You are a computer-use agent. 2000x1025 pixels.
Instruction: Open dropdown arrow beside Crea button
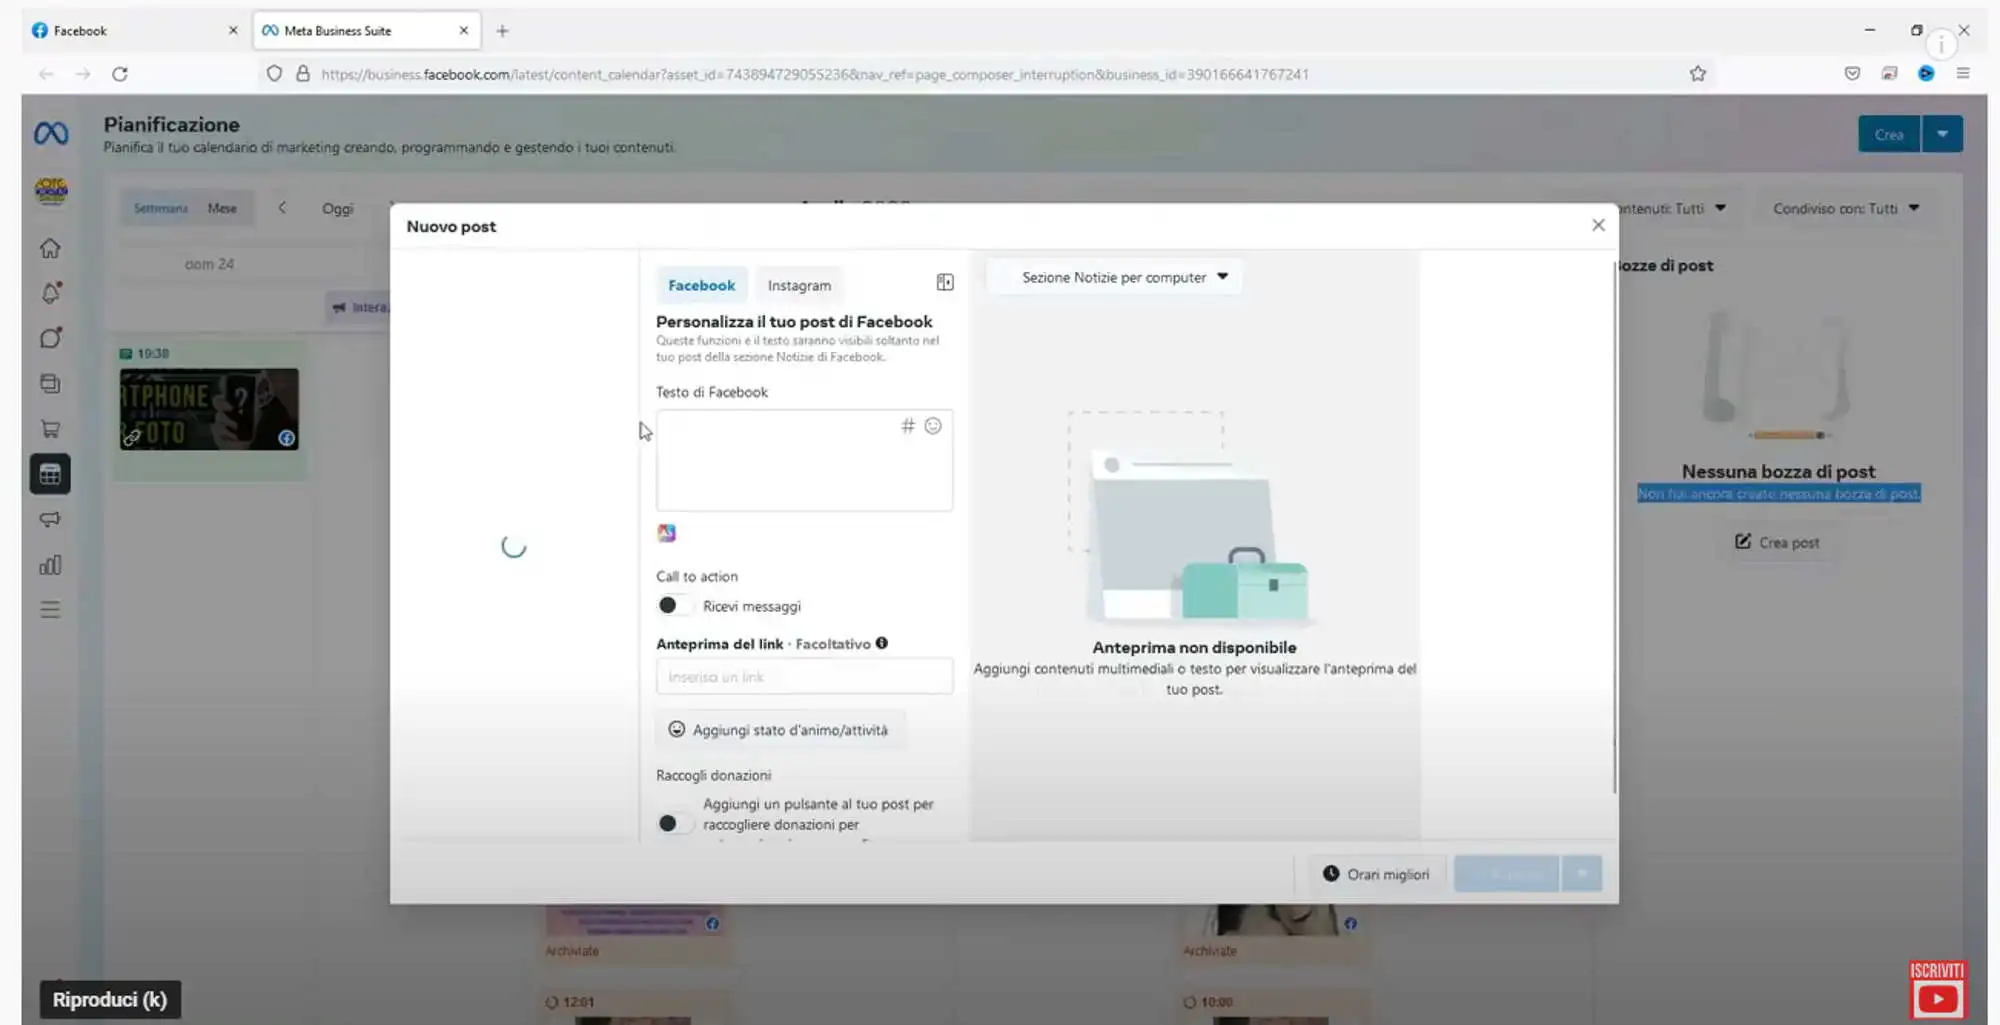[x=1942, y=134]
